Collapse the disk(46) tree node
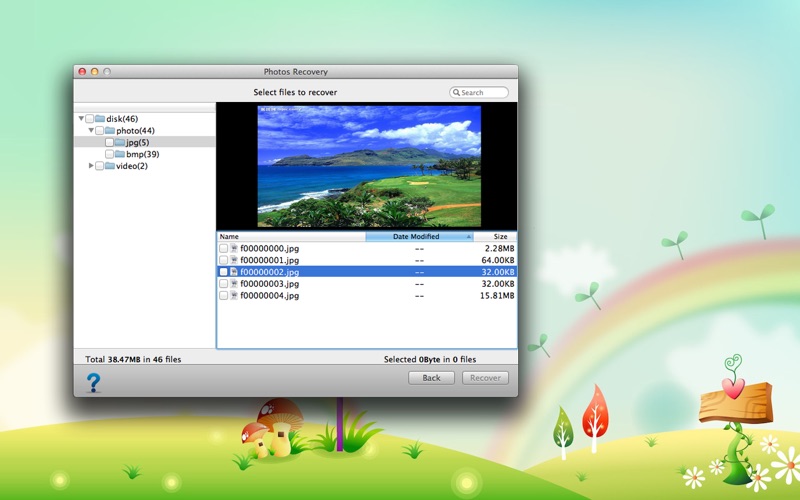 click(81, 118)
